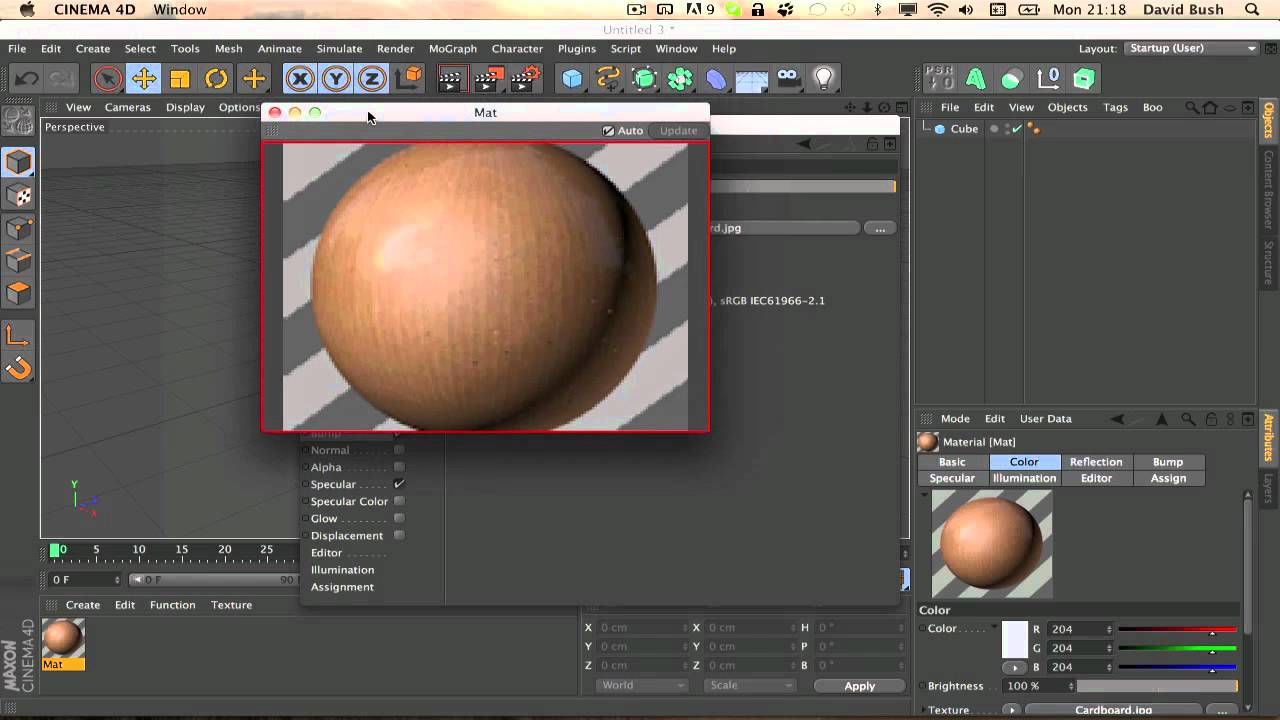Image resolution: width=1280 pixels, height=720 pixels.
Task: Add a Cube primitive object
Action: 572,79
